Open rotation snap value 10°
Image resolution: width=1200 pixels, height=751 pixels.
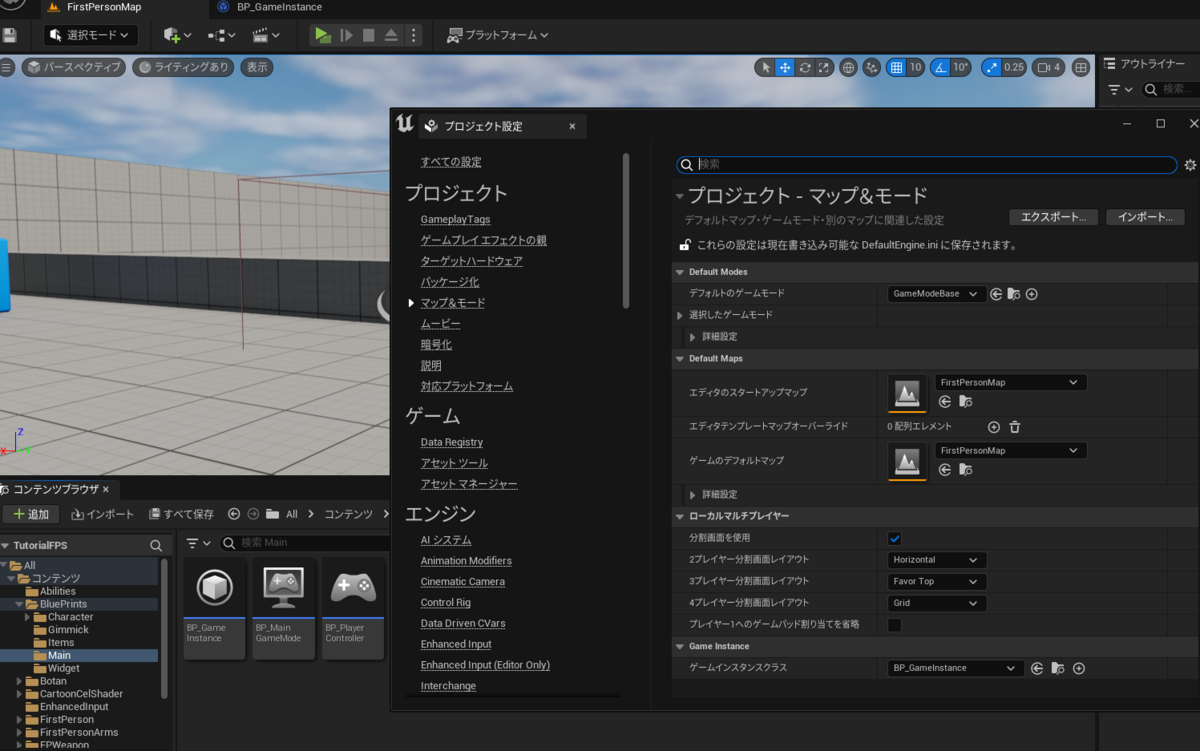(961, 67)
